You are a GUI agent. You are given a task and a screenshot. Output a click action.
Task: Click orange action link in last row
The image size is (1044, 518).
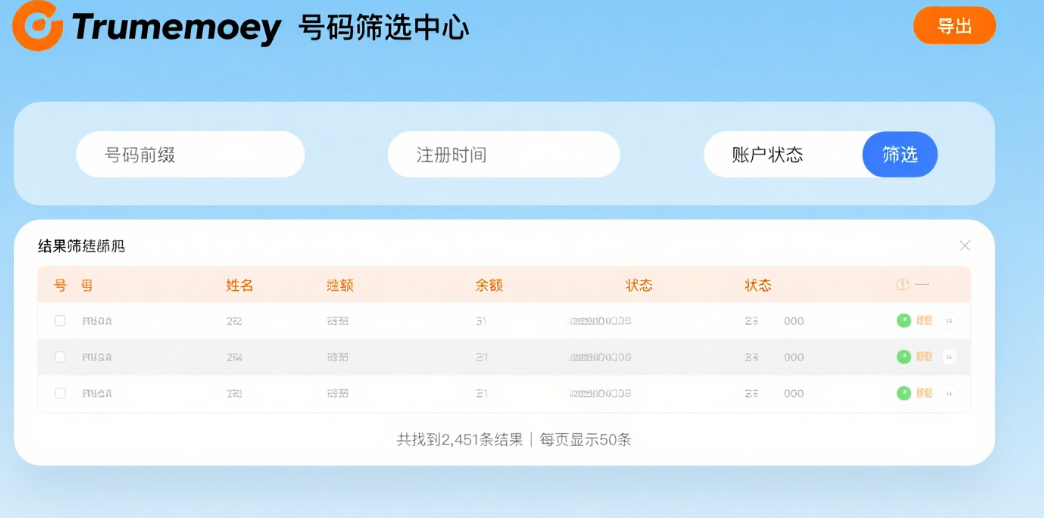coord(924,393)
